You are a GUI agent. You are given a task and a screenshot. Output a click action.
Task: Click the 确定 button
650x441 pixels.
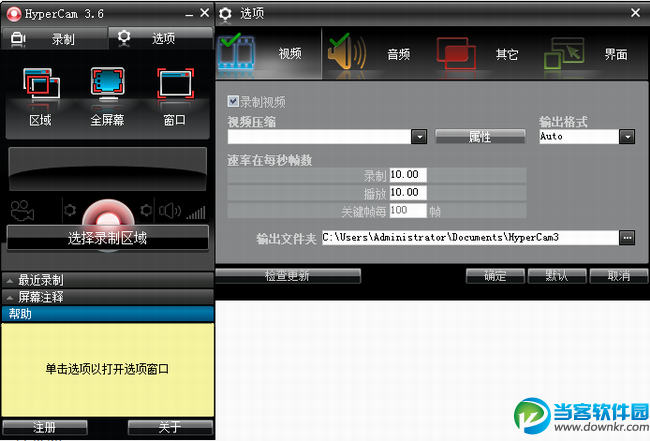point(495,276)
